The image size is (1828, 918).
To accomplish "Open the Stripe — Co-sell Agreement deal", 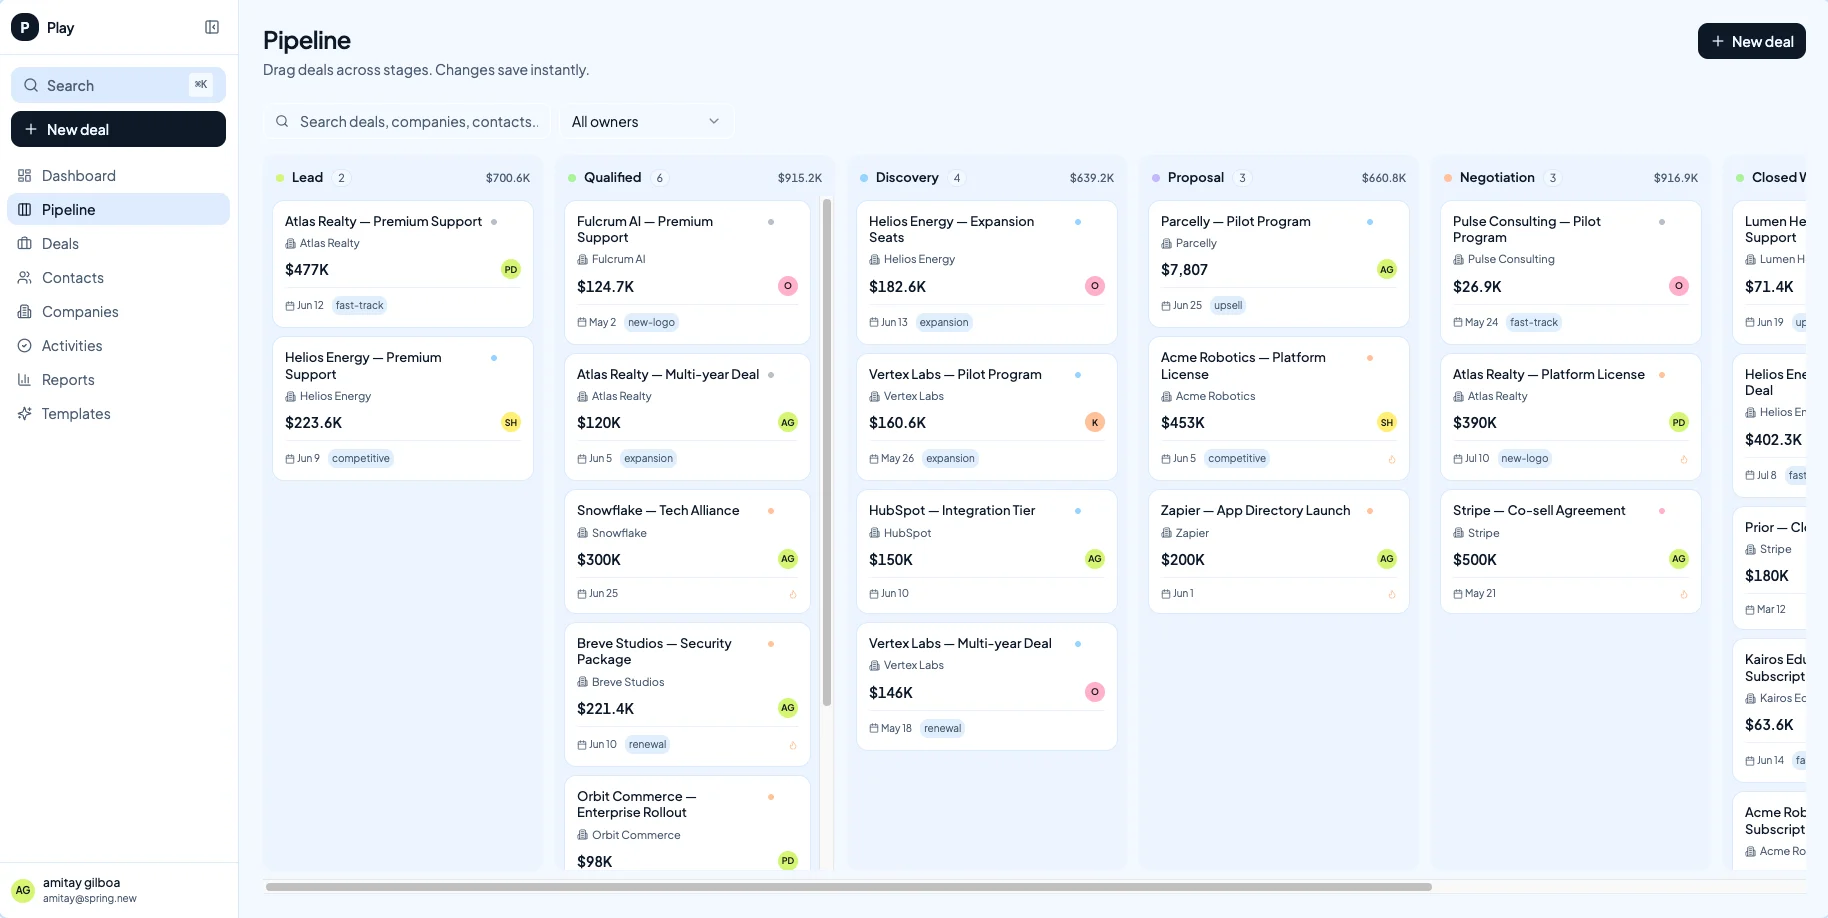I will point(1571,551).
